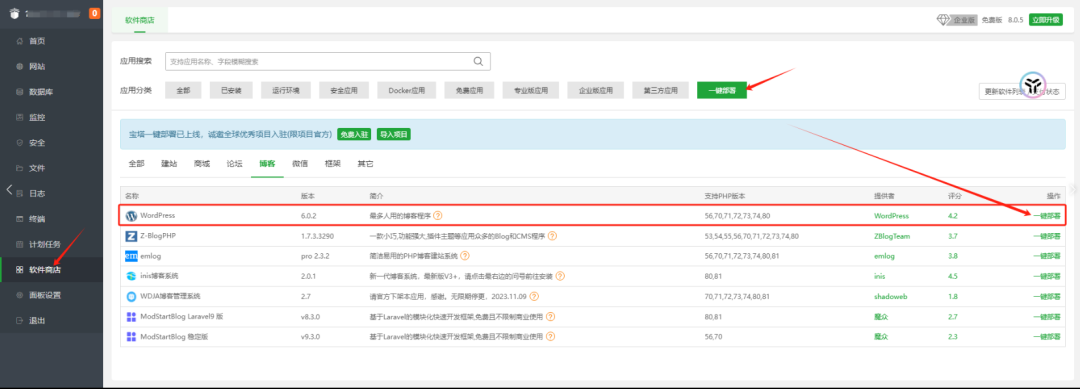Click the green 免费入驻 button
The height and width of the screenshot is (389, 1080).
[354, 134]
